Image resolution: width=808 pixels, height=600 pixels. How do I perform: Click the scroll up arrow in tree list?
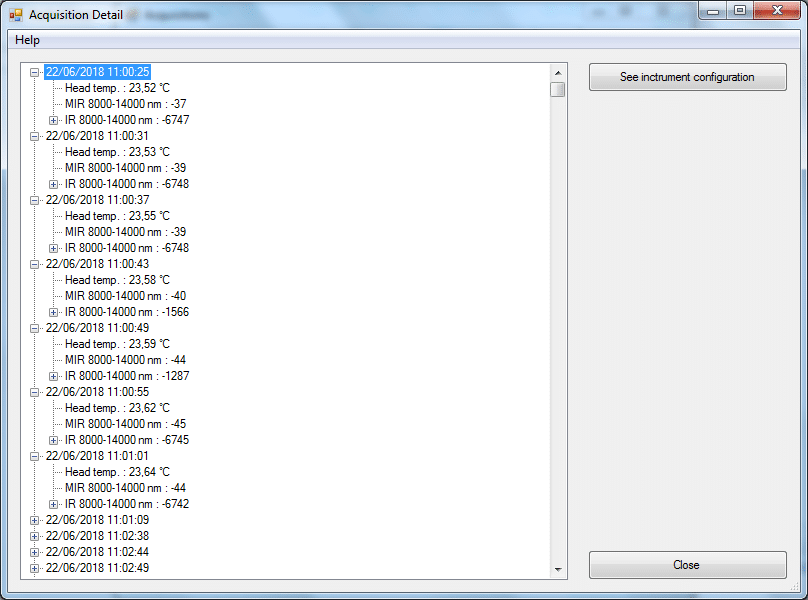558,73
